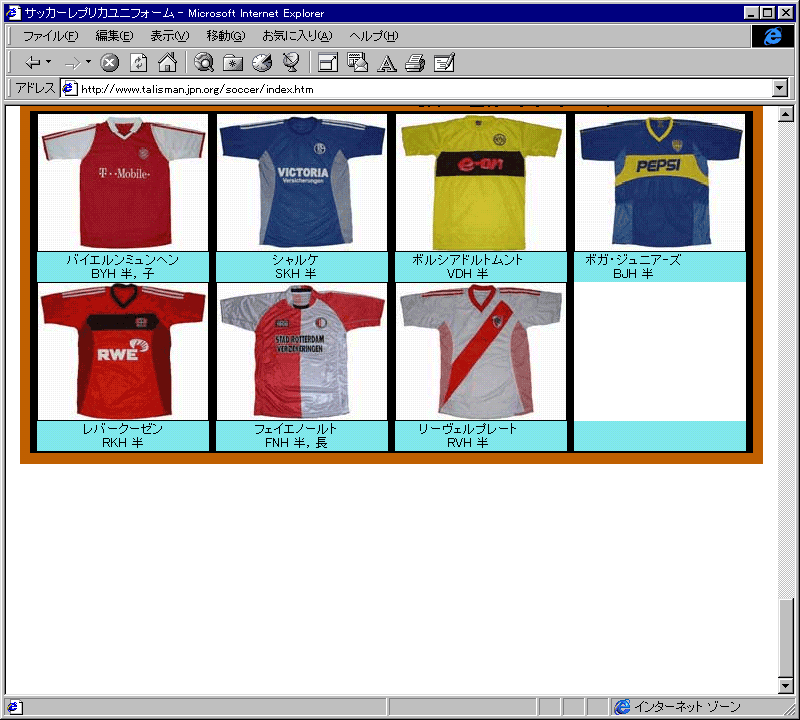This screenshot has width=800, height=720.
Task: Click the Forward arrow button
Action: tap(72, 63)
